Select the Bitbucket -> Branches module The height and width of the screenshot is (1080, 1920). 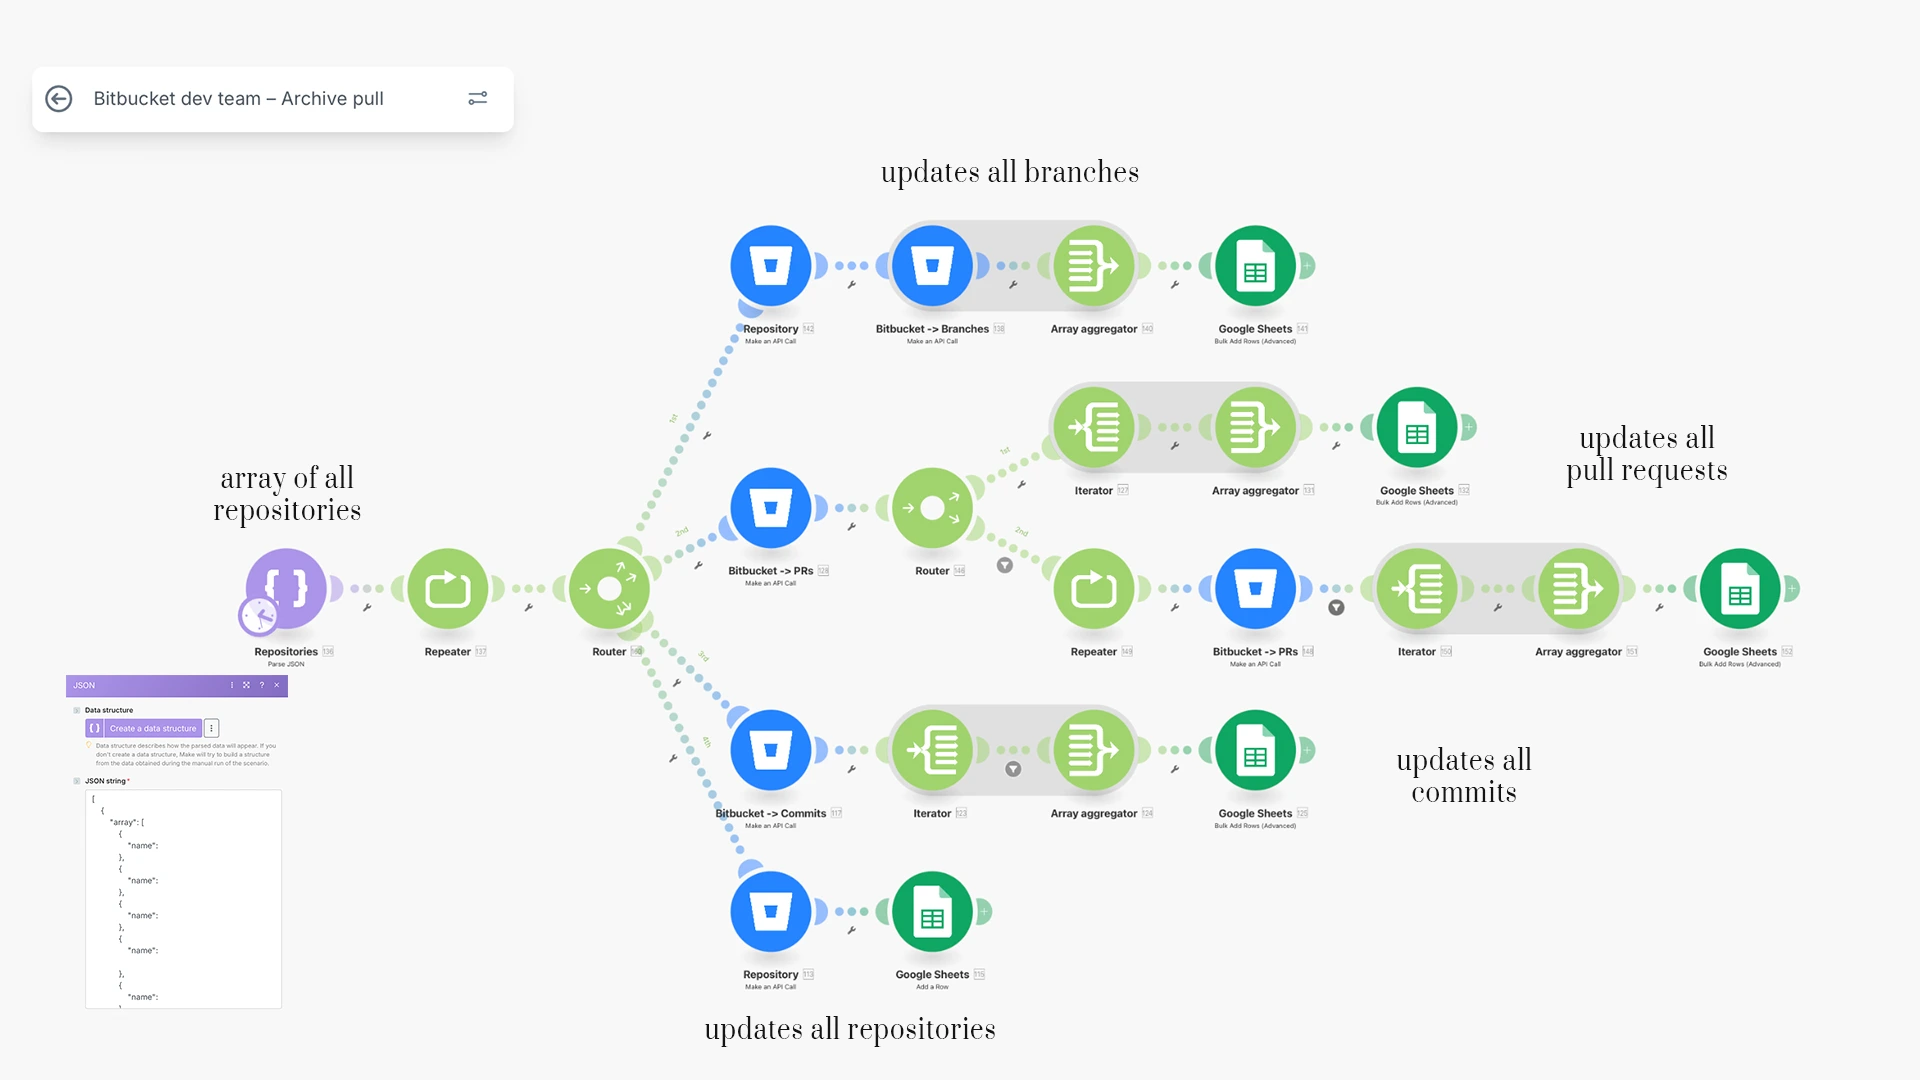[932, 266]
